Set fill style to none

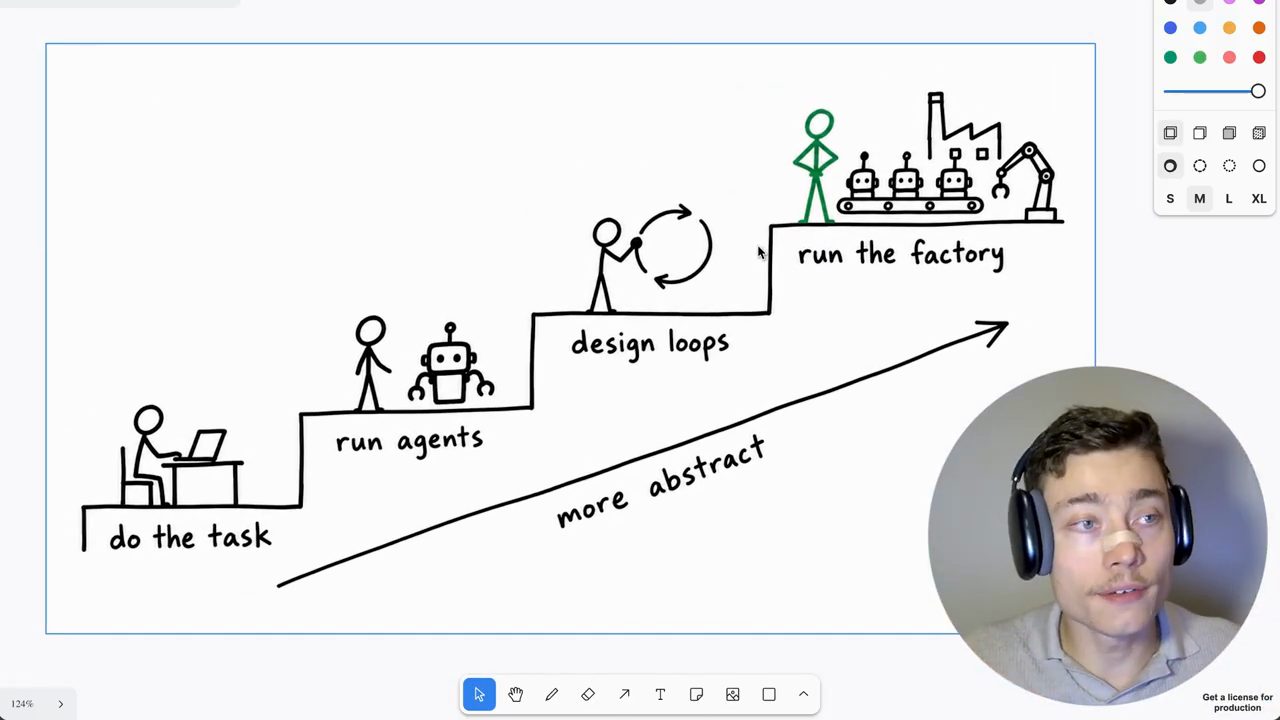point(1170,133)
